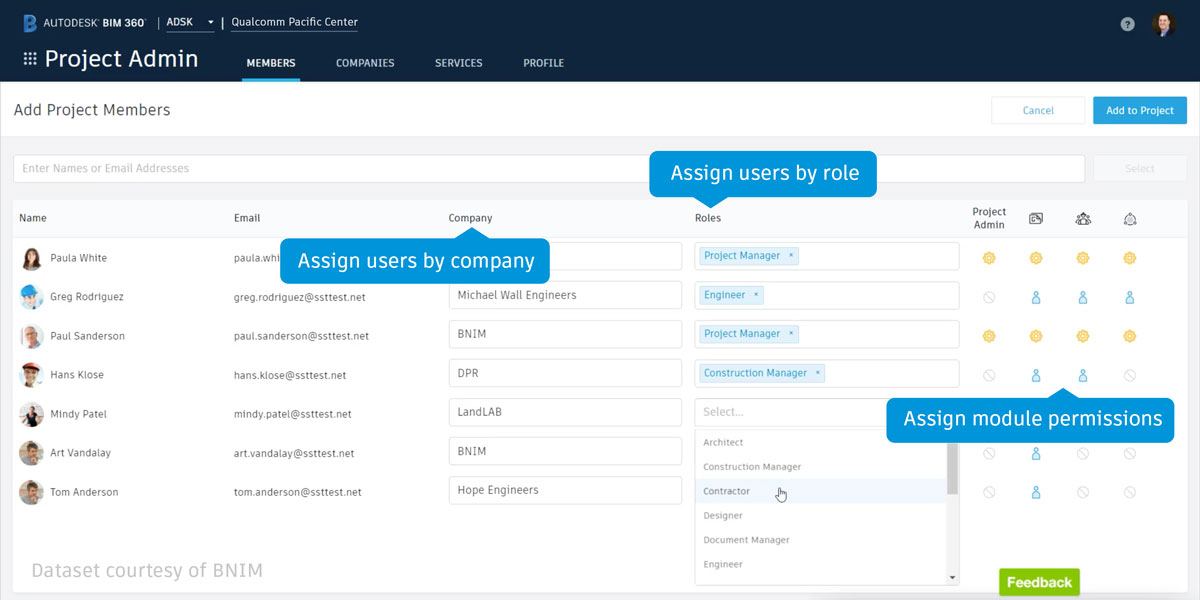The width and height of the screenshot is (1200, 600).
Task: Expand the ADSK account dropdown
Action: [210, 22]
